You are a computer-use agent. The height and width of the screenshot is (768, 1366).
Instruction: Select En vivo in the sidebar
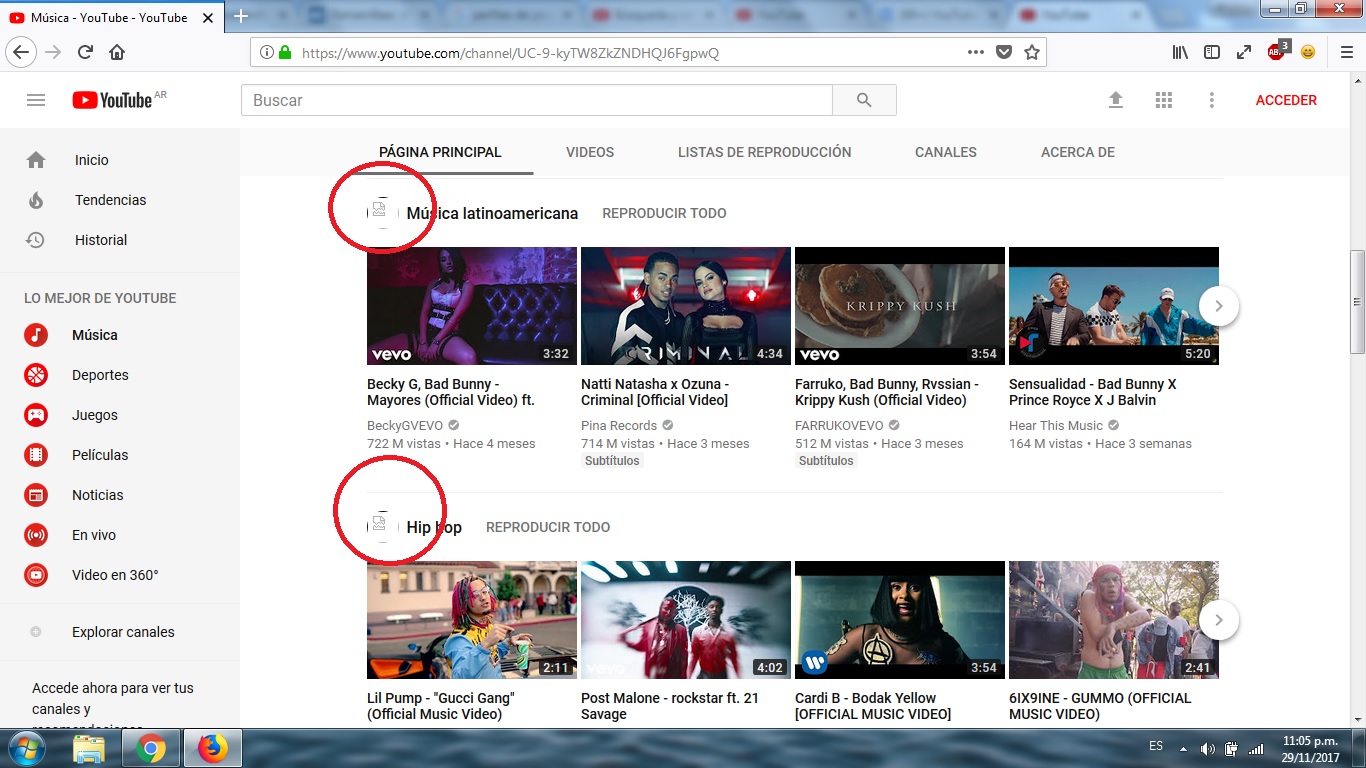[120, 535]
